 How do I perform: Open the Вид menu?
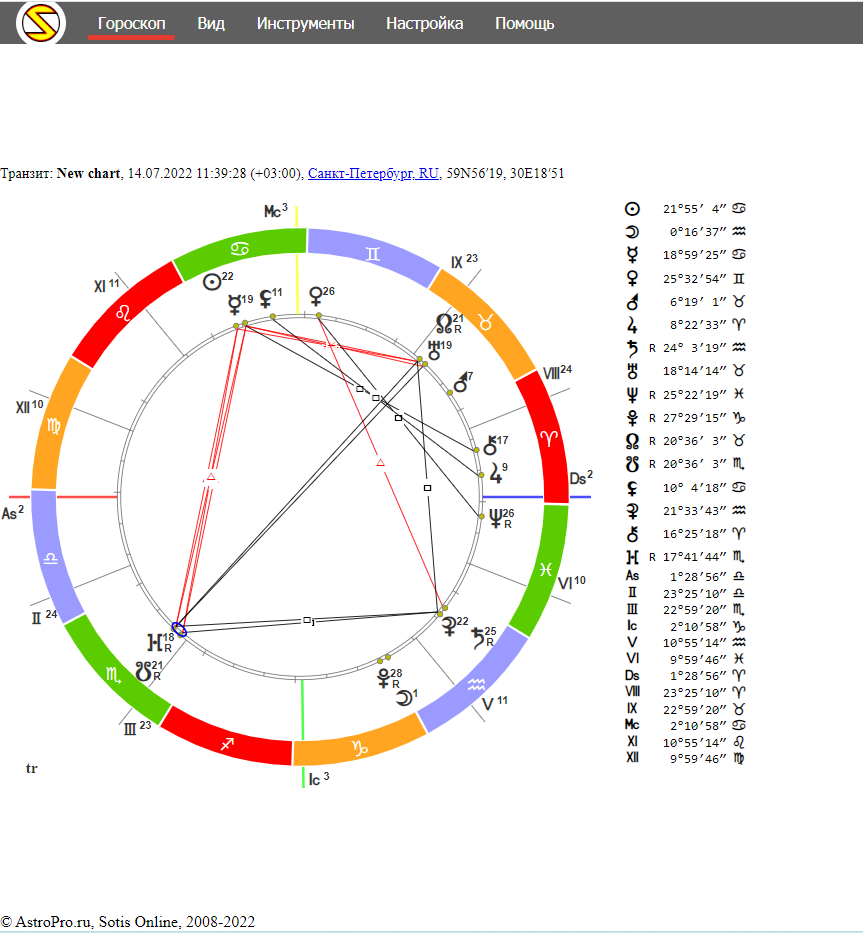(211, 23)
